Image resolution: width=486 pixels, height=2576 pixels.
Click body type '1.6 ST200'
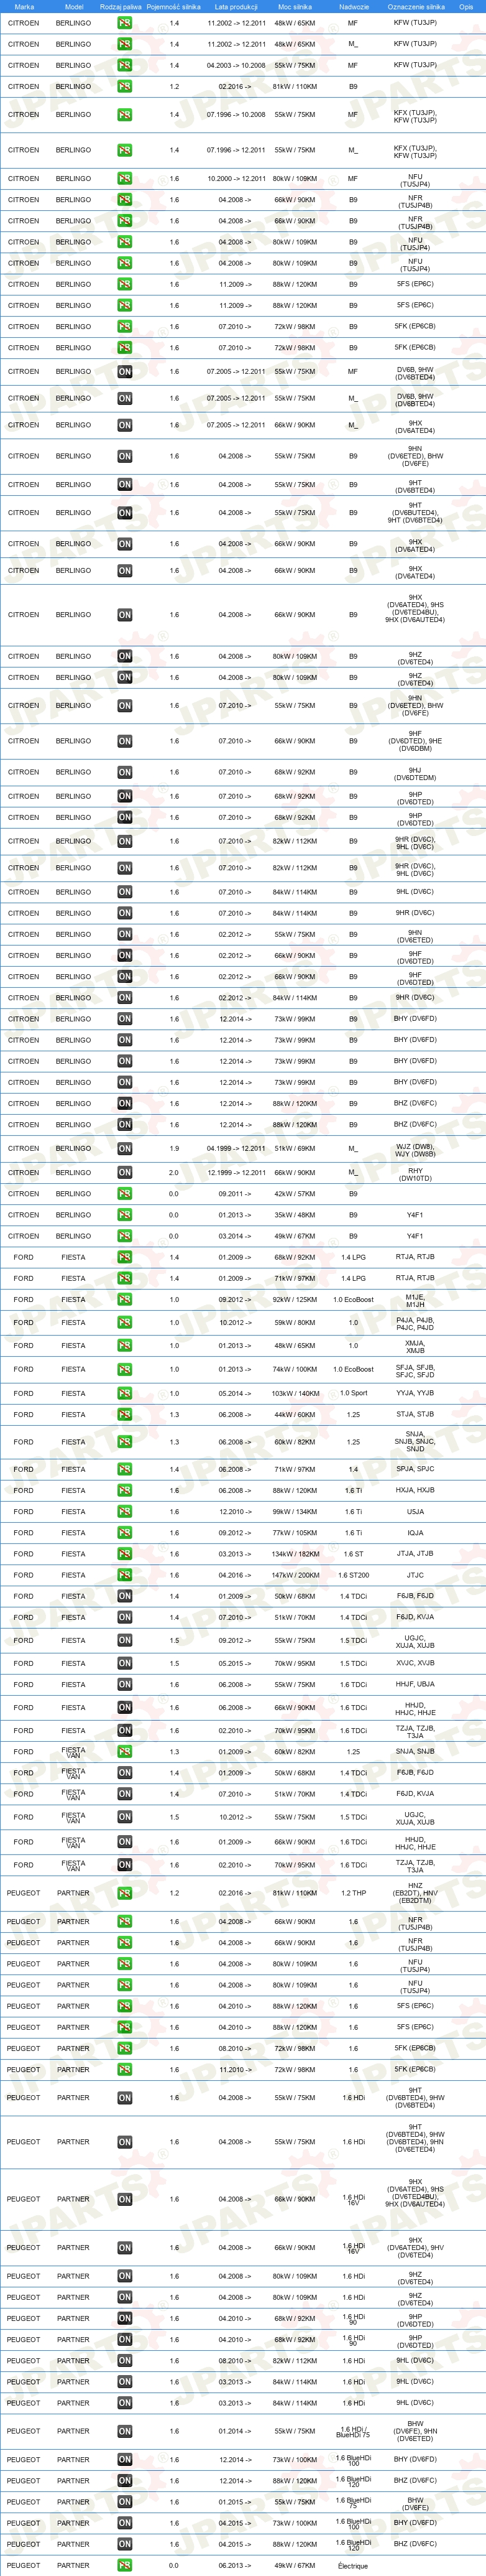coord(353,1575)
